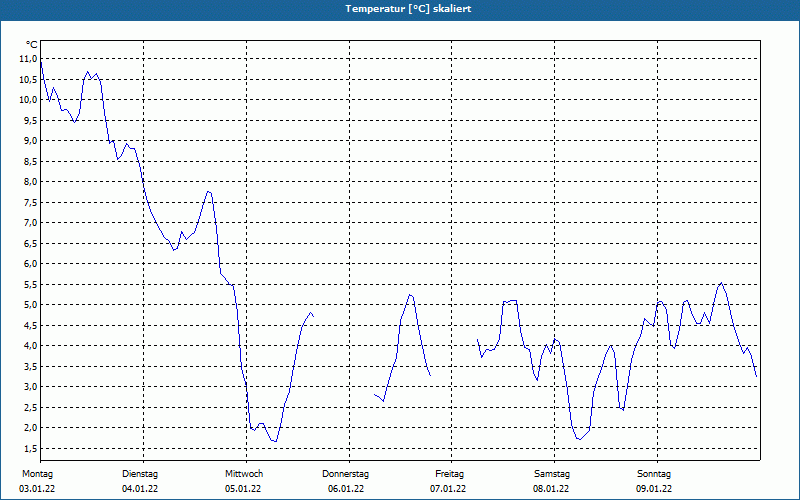
Task: Select the 8,5 axis value
Action: point(31,161)
